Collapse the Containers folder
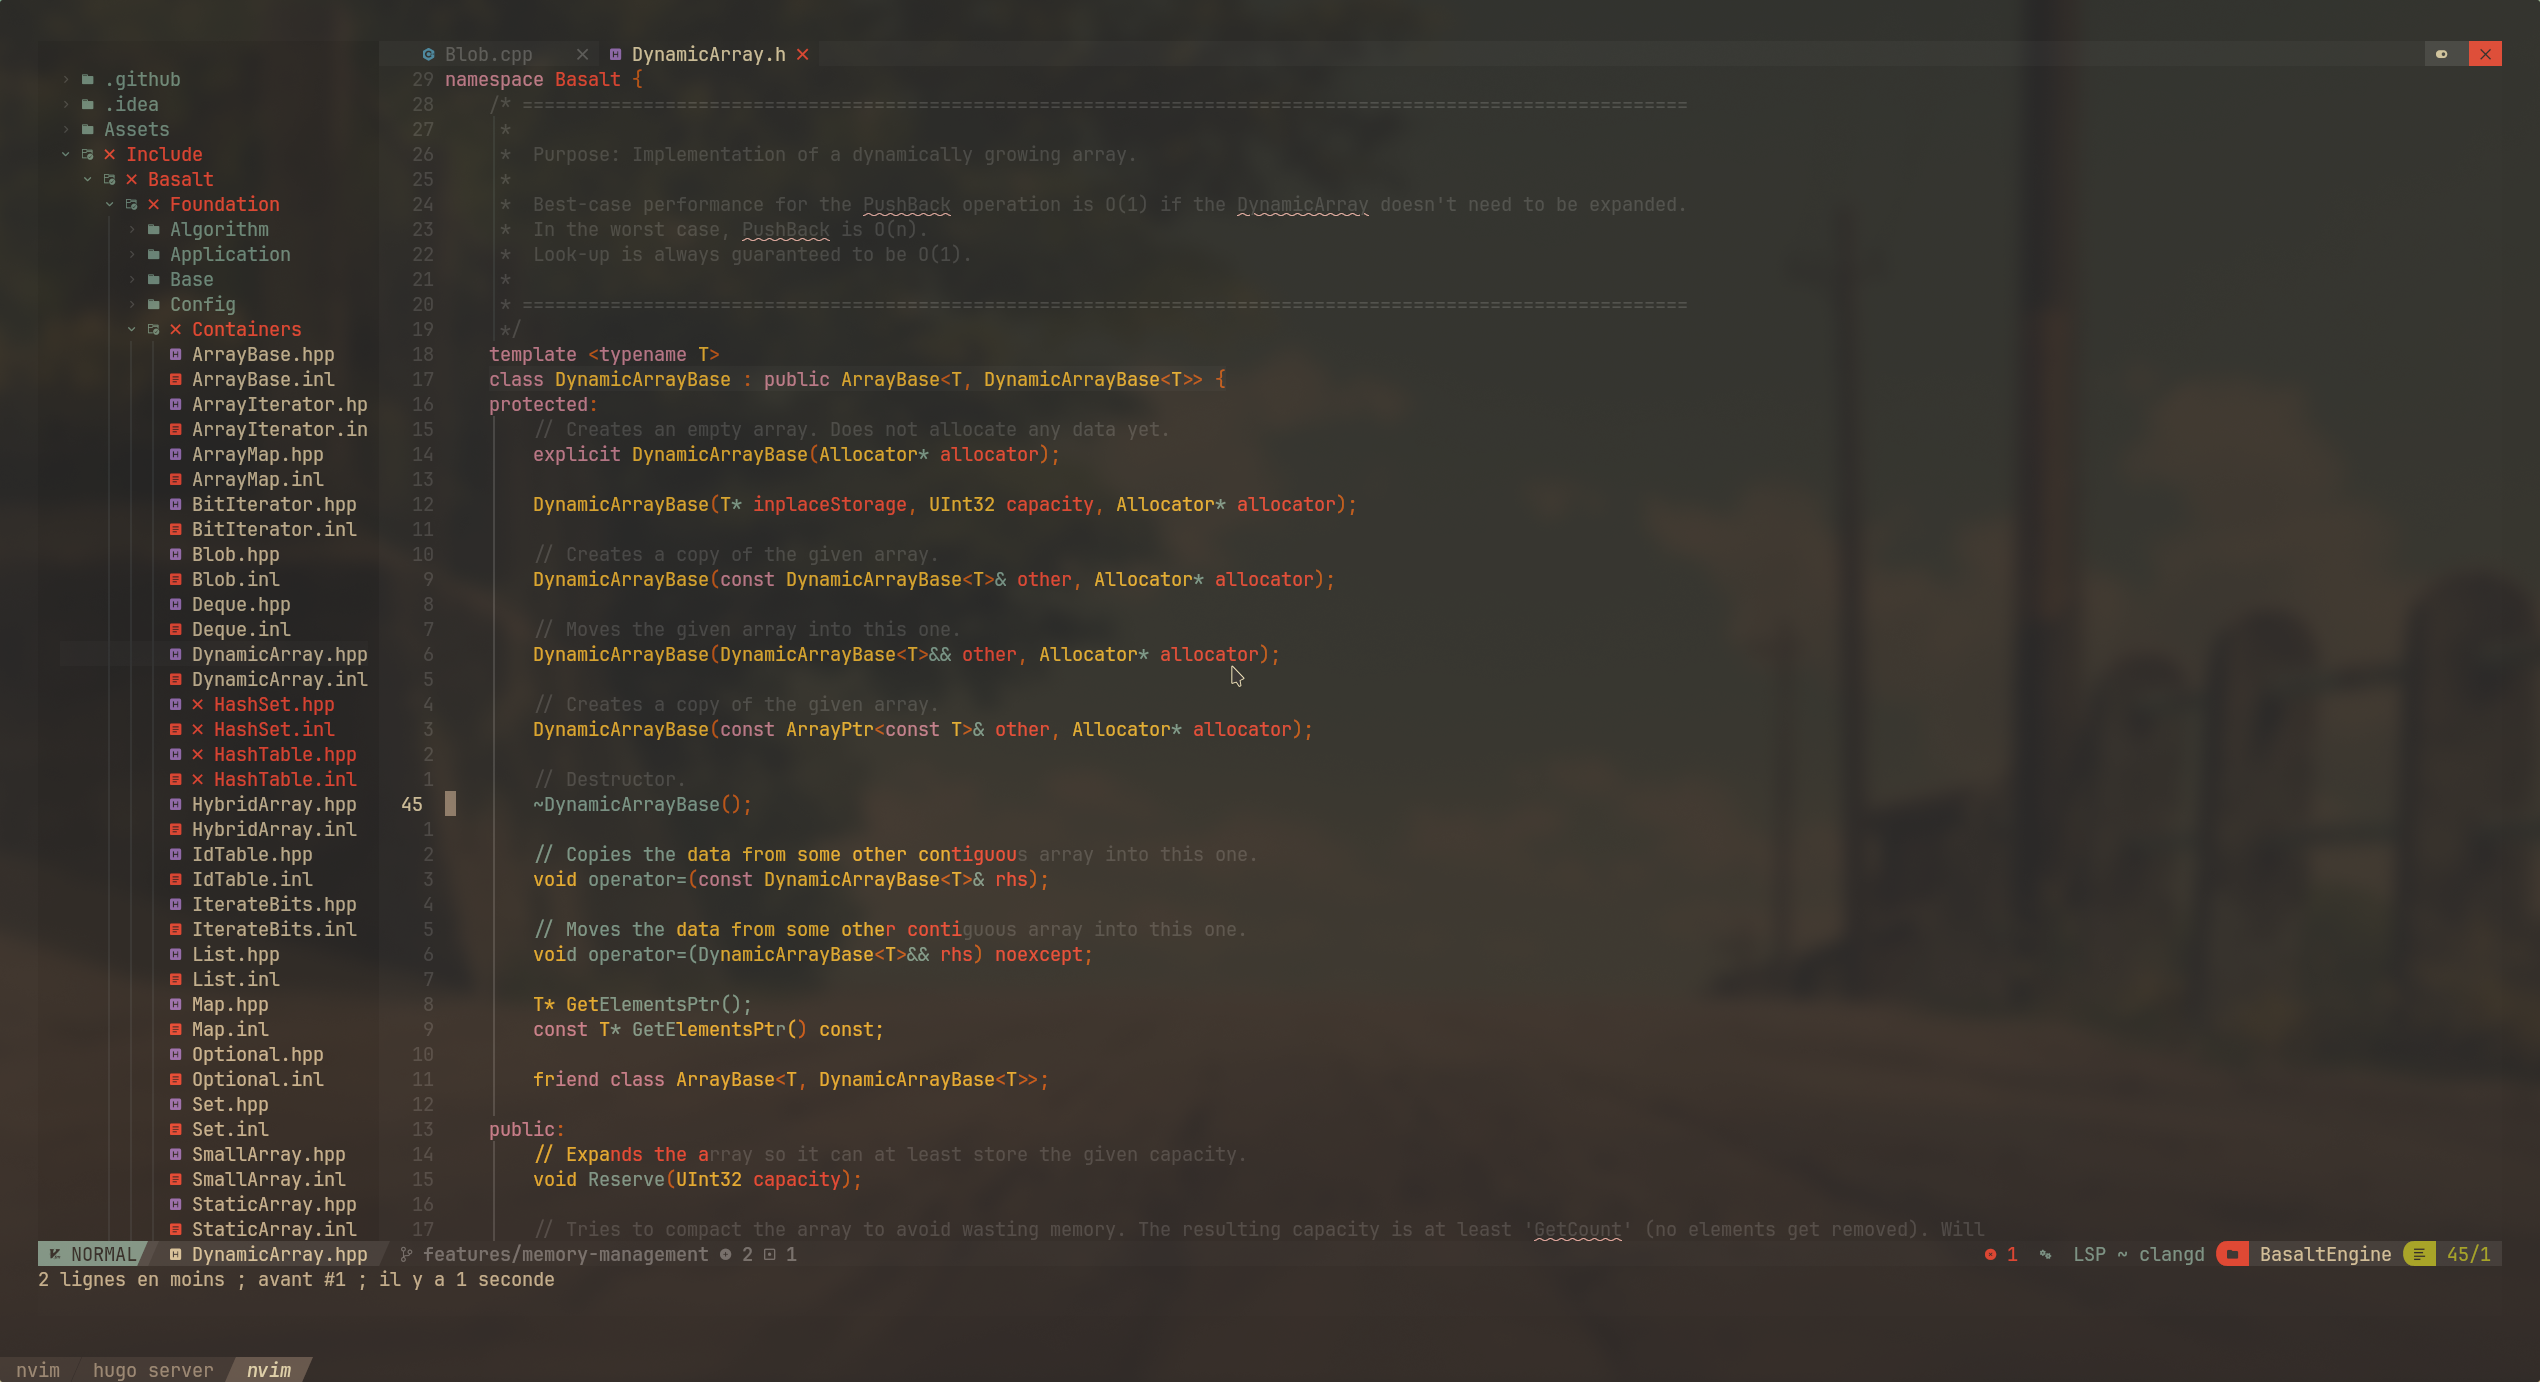2540x1382 pixels. pyautogui.click(x=132, y=329)
